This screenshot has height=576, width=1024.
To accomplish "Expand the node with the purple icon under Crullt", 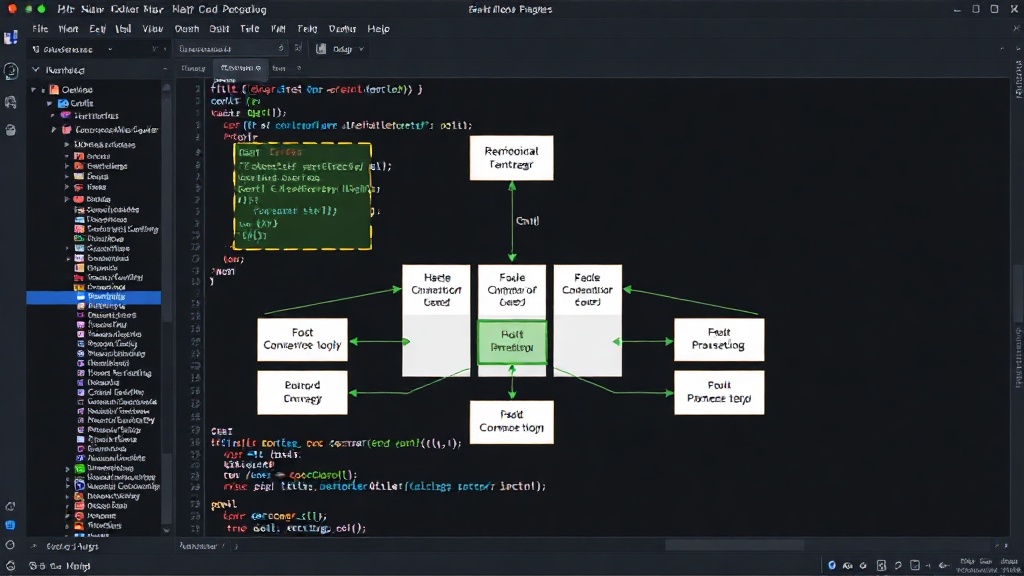I will [53, 116].
